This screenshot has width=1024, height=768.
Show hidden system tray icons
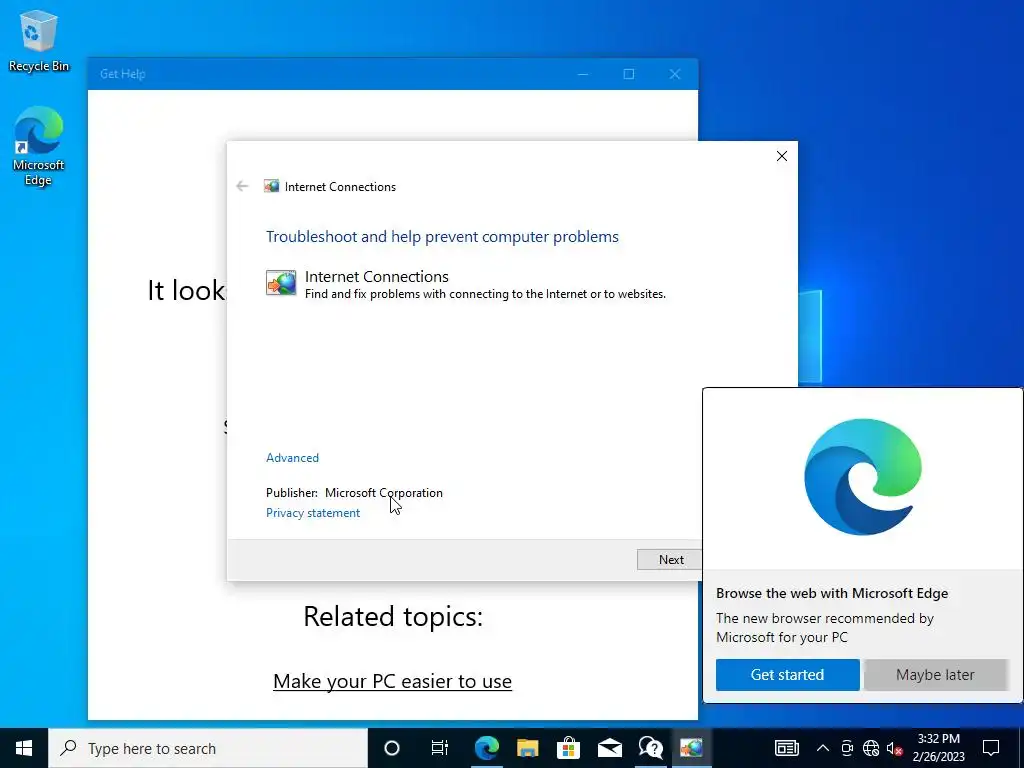[x=823, y=748]
